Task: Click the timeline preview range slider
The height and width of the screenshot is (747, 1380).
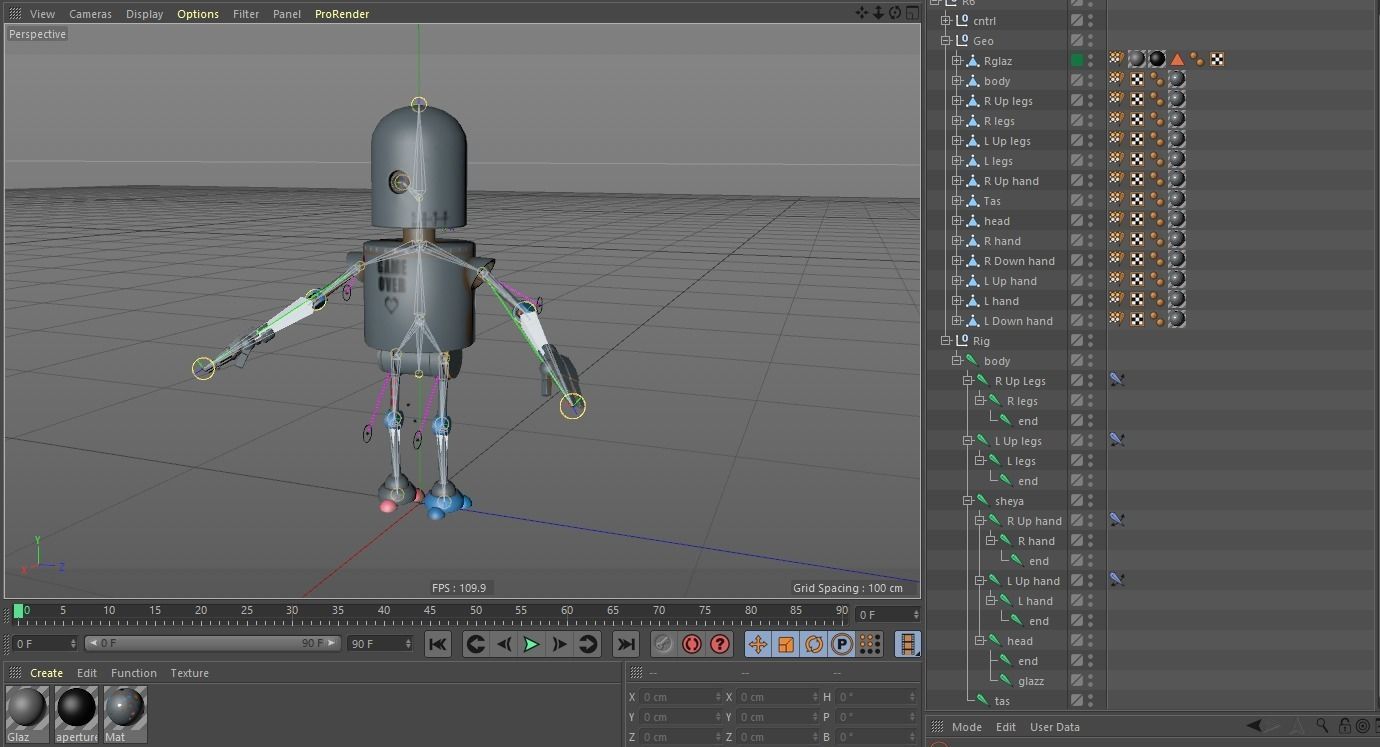Action: click(x=212, y=643)
